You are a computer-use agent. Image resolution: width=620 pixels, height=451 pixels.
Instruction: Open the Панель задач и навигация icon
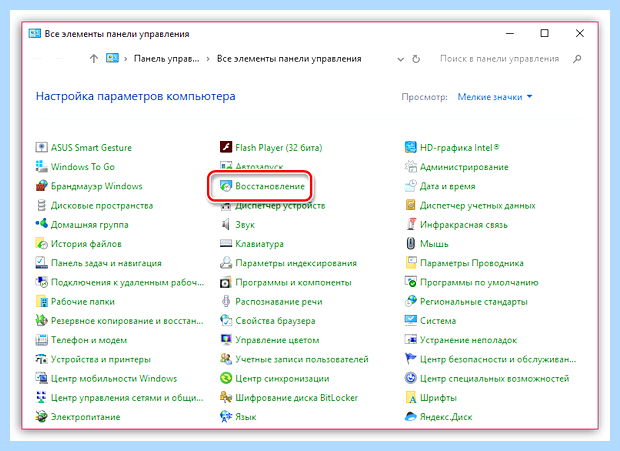[x=41, y=263]
